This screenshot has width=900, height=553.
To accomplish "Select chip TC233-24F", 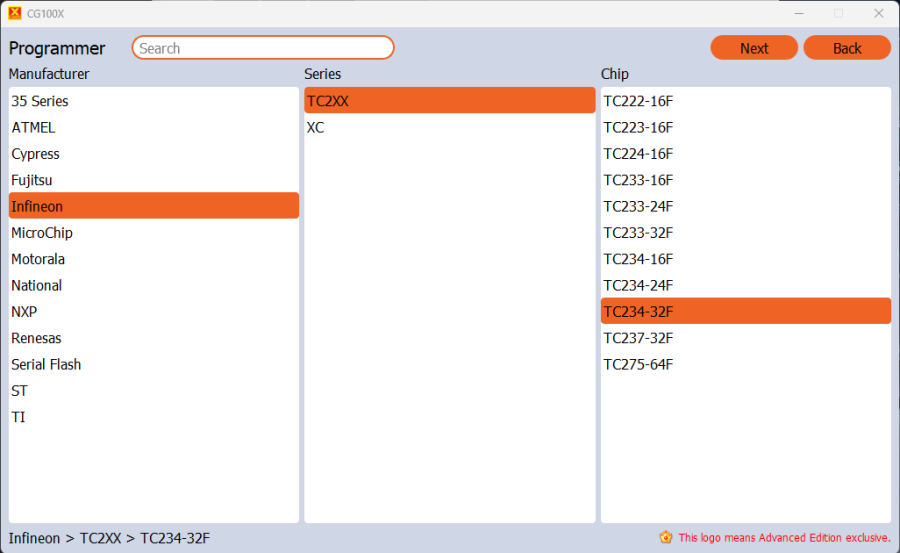I will (x=638, y=206).
